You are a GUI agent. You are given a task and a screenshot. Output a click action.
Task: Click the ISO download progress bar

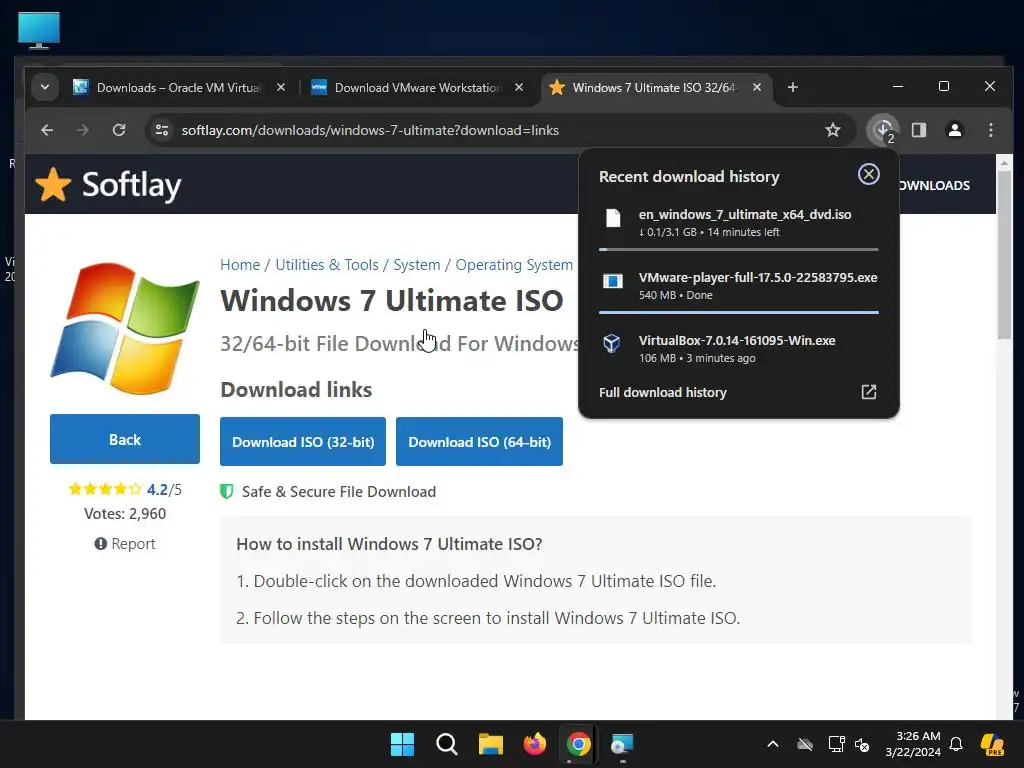point(739,249)
